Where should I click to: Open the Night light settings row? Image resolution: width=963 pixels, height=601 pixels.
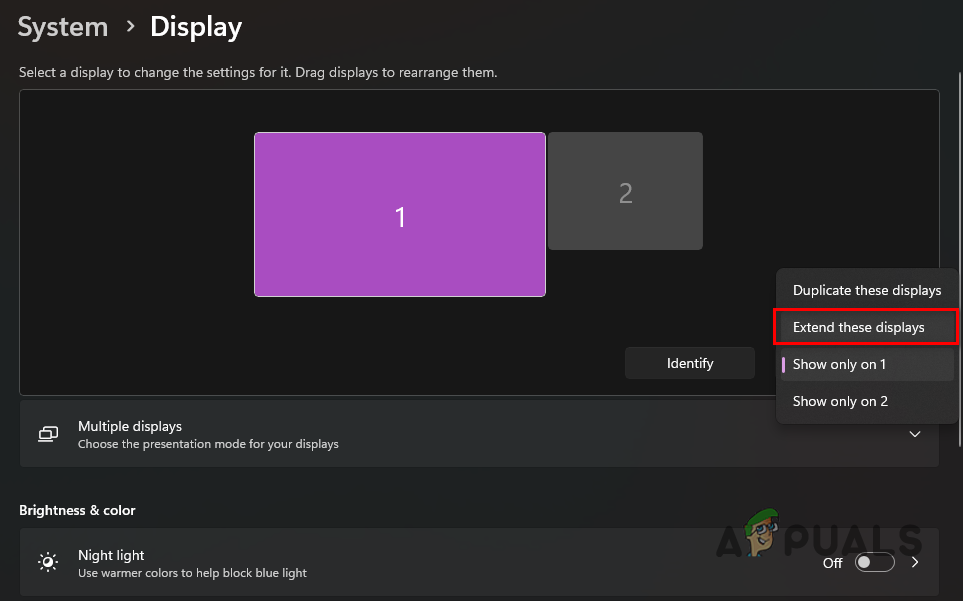click(x=479, y=562)
